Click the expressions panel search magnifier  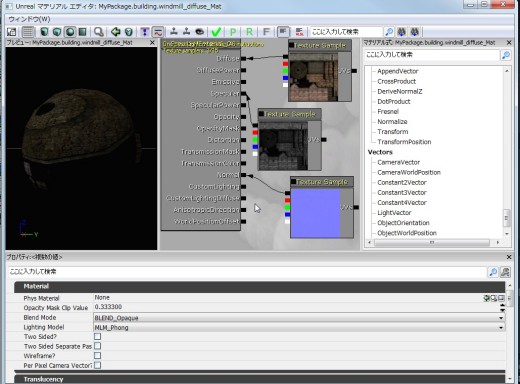click(506, 55)
